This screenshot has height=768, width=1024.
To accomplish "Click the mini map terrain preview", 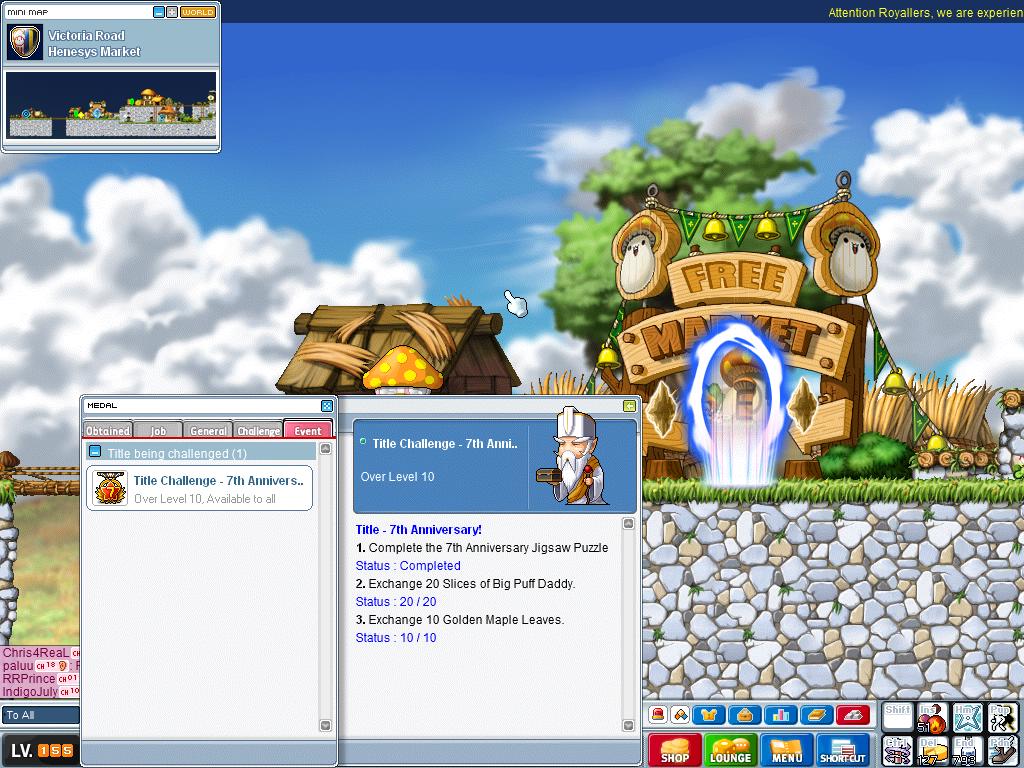I will pos(111,105).
